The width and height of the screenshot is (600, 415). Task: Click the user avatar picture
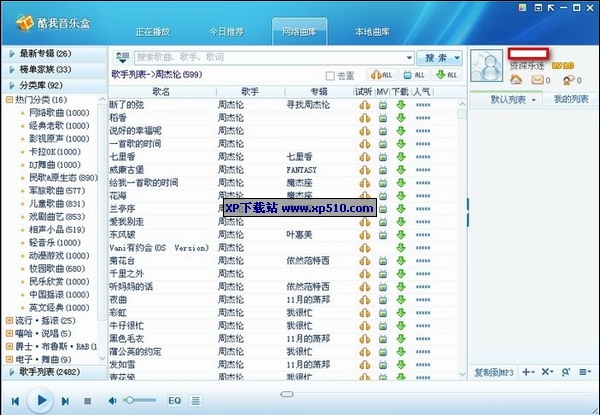(x=486, y=65)
